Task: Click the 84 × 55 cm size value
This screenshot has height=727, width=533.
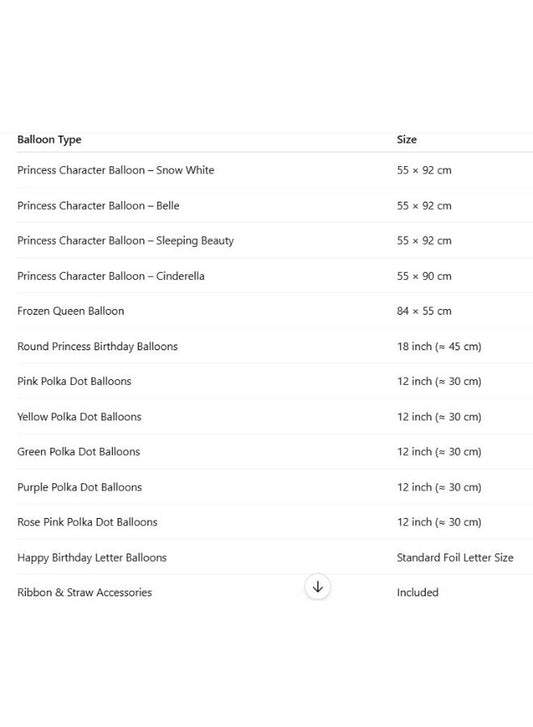Action: [x=424, y=311]
